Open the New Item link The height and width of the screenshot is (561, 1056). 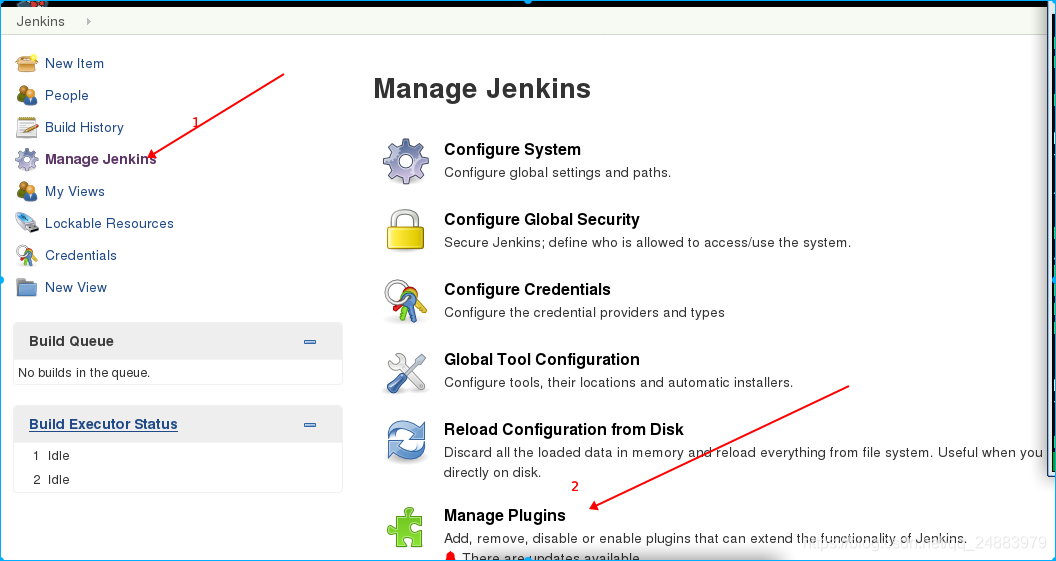(x=74, y=63)
